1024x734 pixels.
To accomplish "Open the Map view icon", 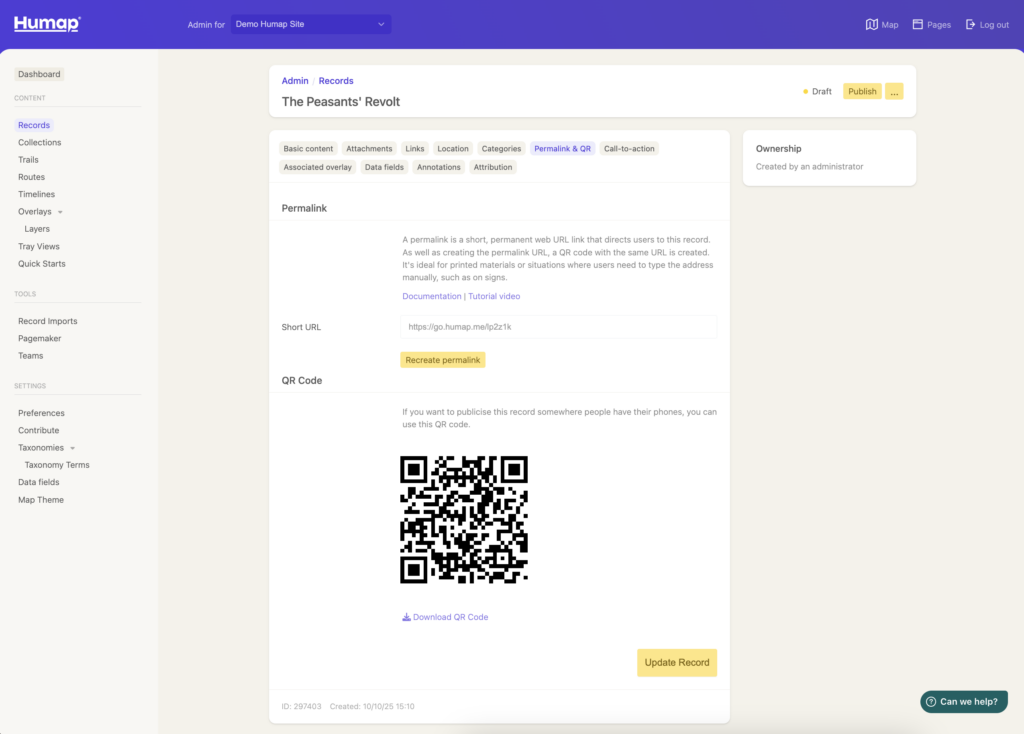I will coord(871,24).
